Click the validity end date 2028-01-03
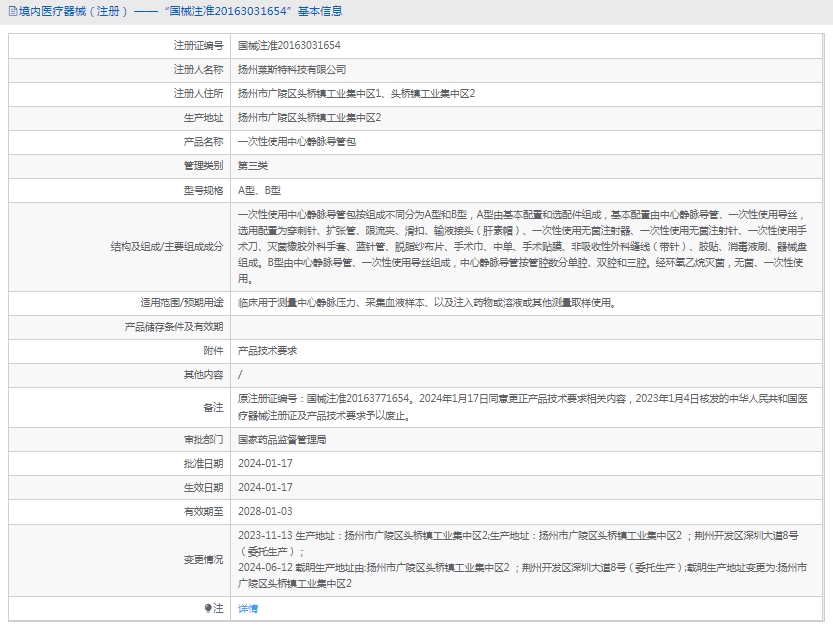Screen dimensions: 833x626 click(265, 511)
